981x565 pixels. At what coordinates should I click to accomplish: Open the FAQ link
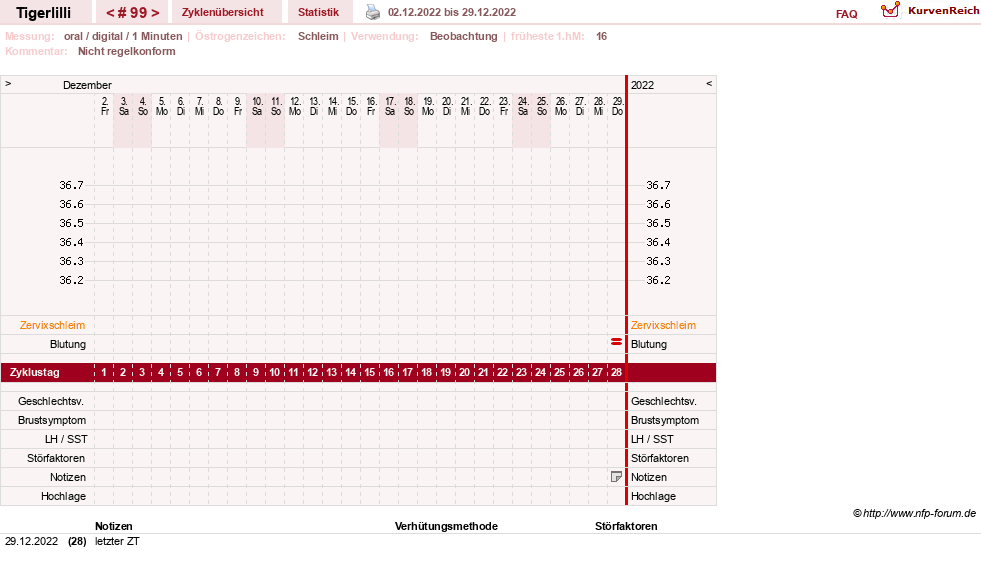point(846,14)
